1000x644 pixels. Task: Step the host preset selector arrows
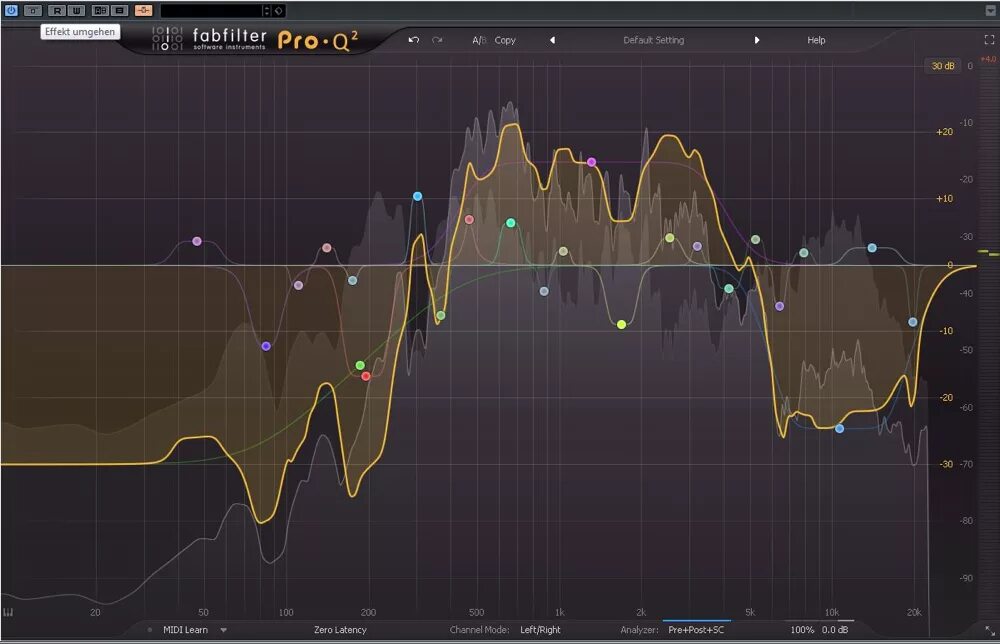click(267, 11)
